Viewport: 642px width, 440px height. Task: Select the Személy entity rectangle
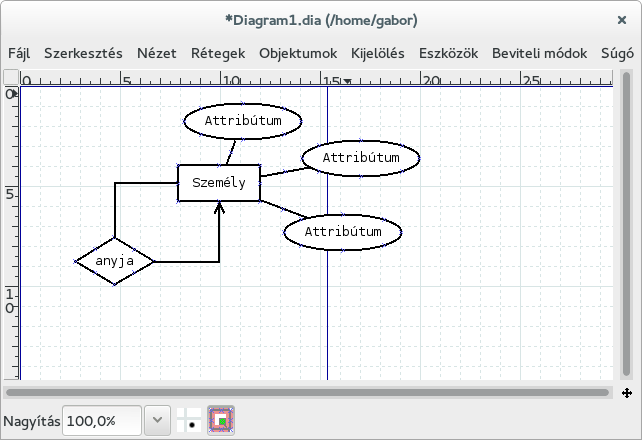218,183
